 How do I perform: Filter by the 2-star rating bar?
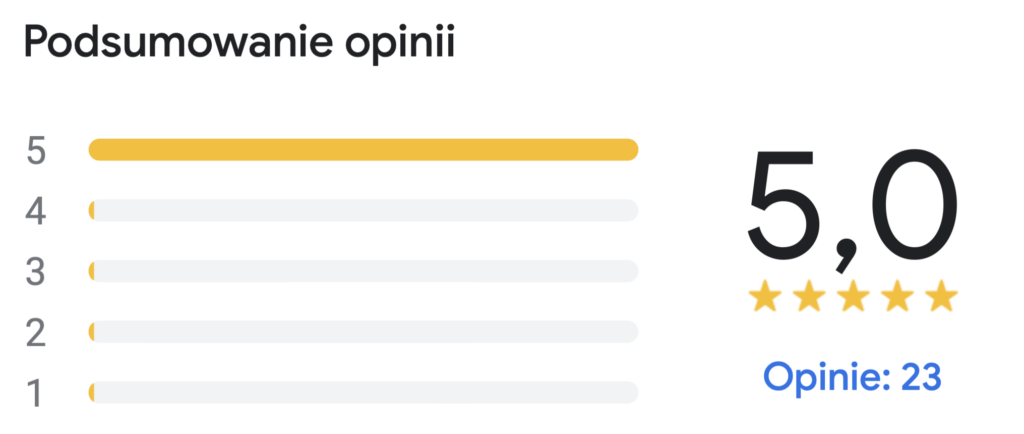click(x=363, y=331)
